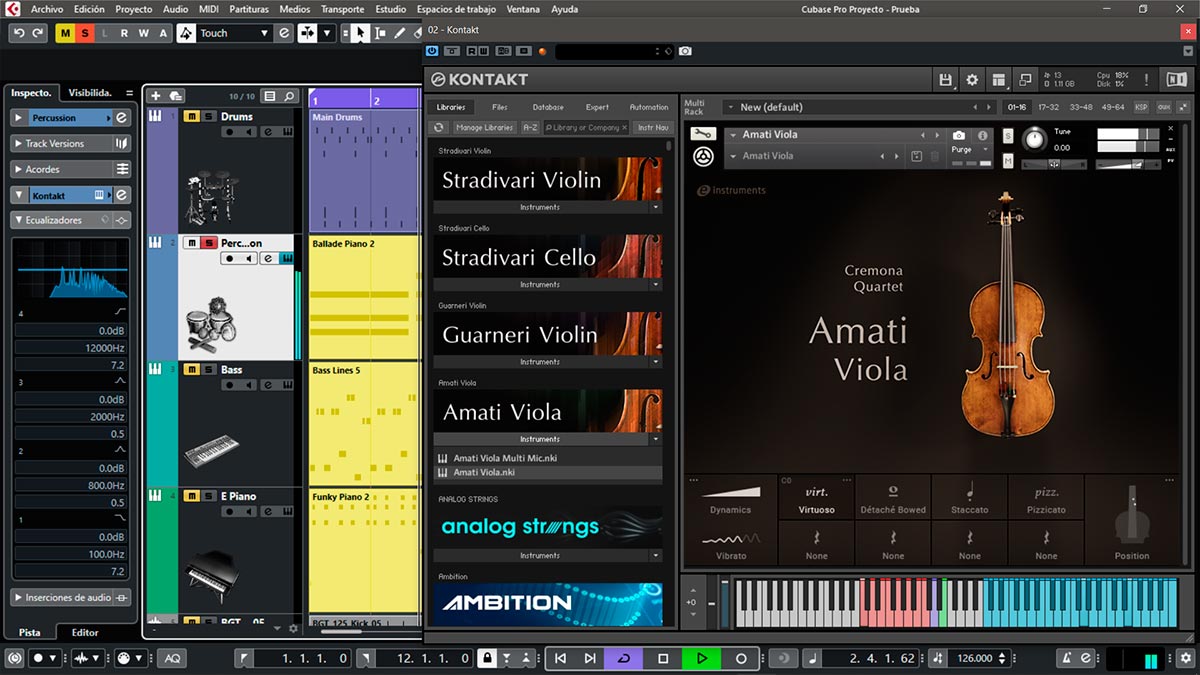
Task: Open the Purge dropdown menu
Action: (x=968, y=149)
